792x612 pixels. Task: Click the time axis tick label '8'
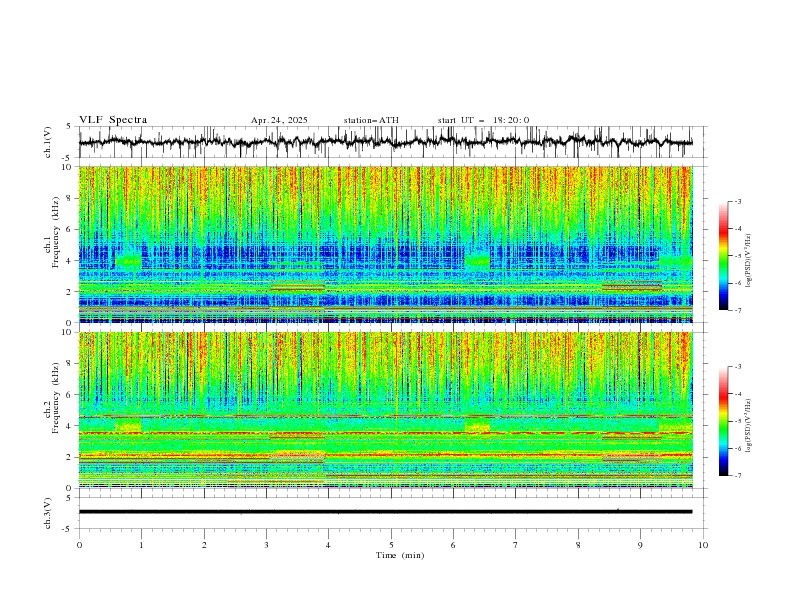(578, 545)
